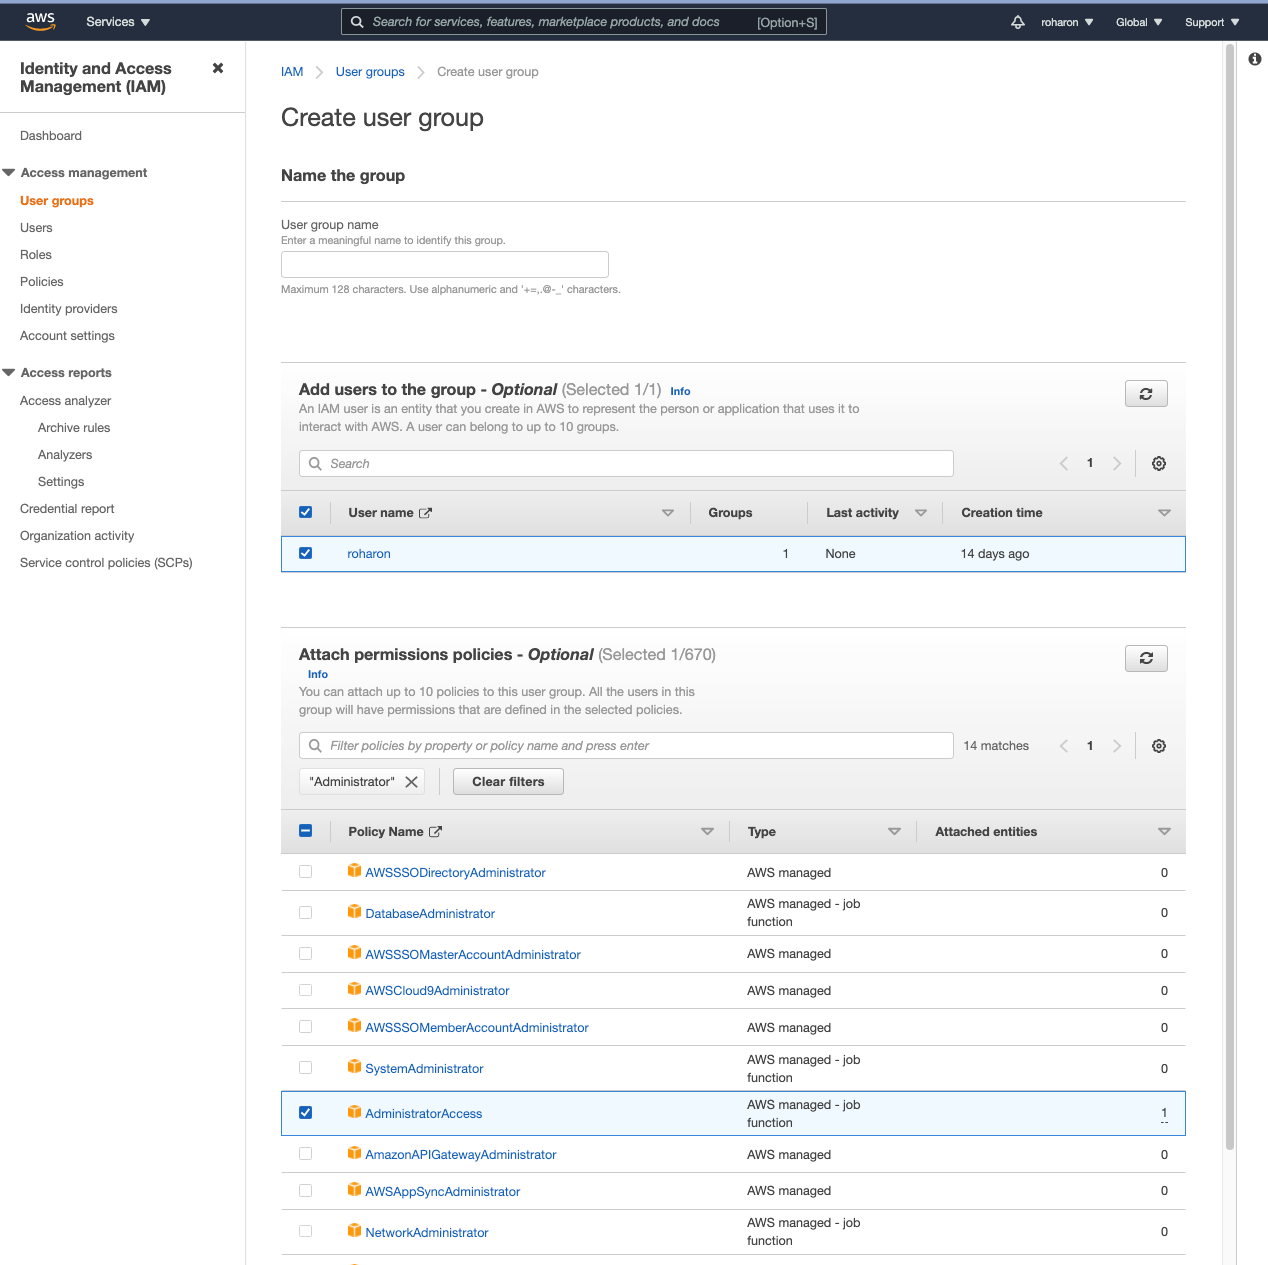Click policy icon next to AWSAppSyncAdministrator

tap(354, 1190)
